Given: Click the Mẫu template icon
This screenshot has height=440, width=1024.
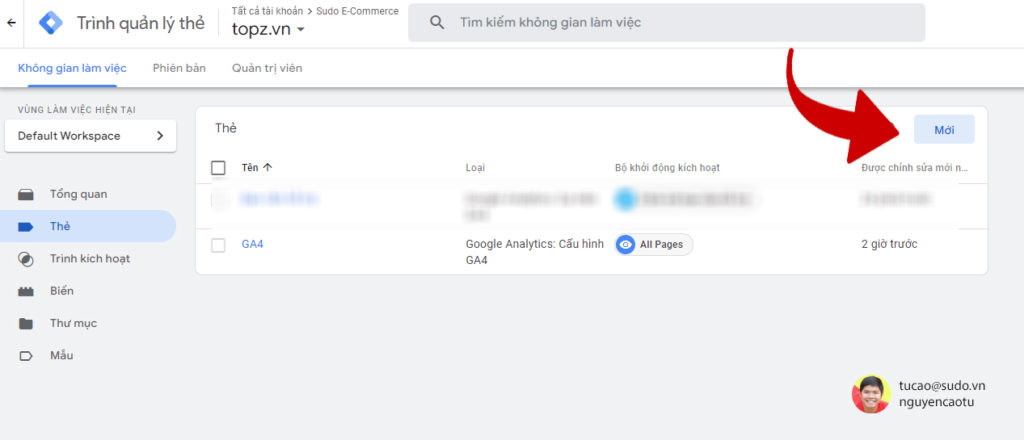Looking at the screenshot, I should pos(25,356).
